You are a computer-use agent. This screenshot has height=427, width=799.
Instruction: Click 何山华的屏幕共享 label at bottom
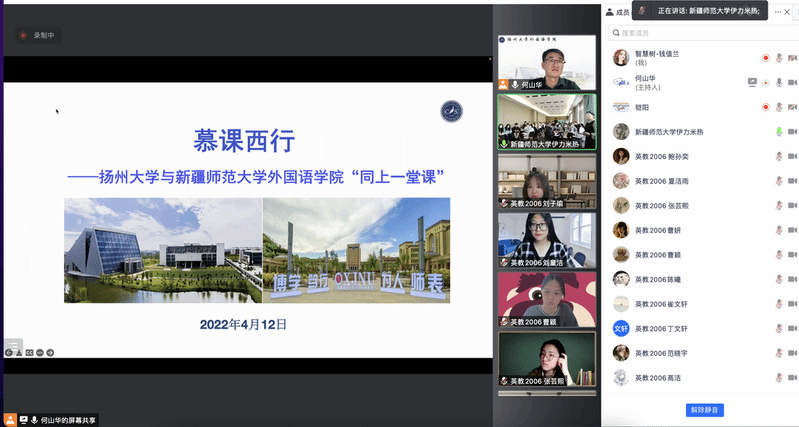coord(76,419)
